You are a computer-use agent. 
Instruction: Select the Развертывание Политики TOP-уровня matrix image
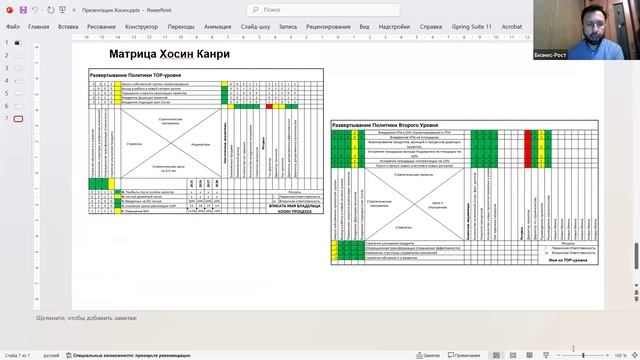206,141
